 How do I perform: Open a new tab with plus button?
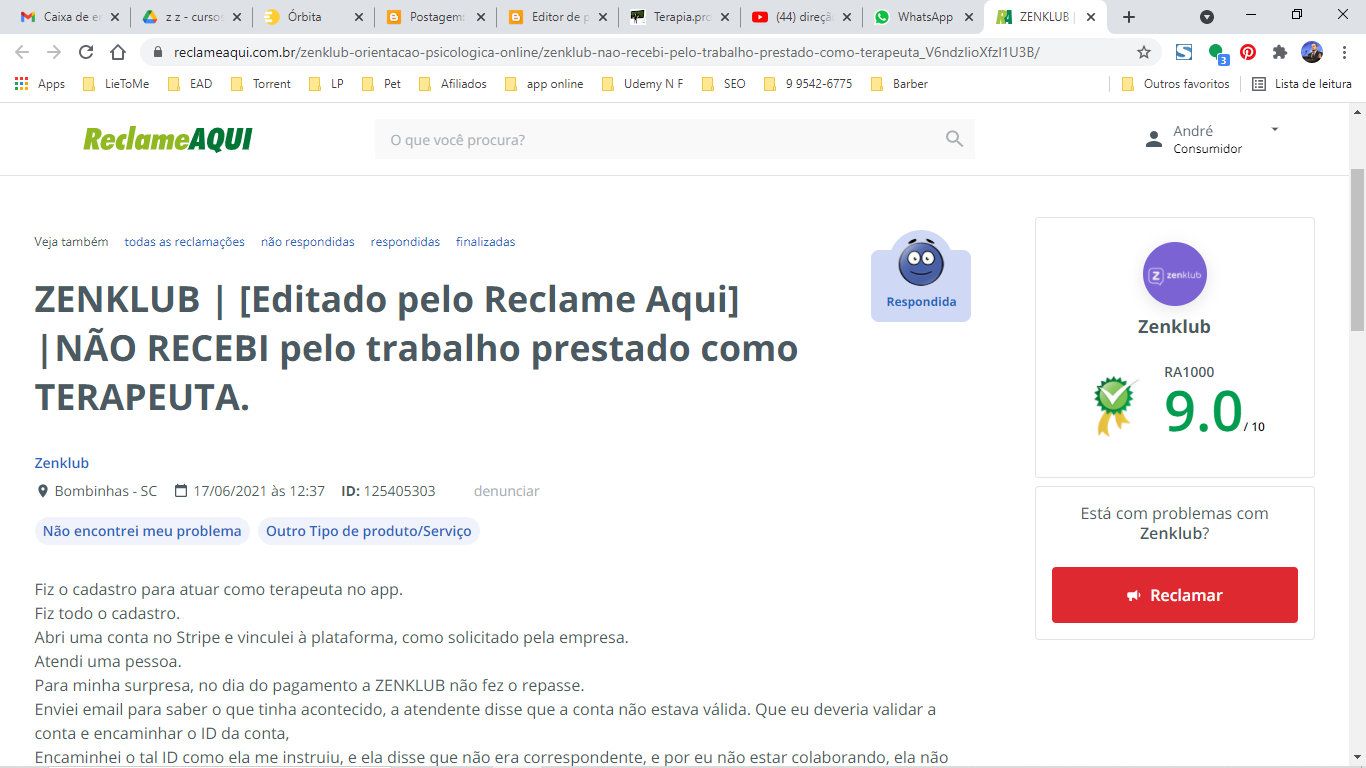pyautogui.click(x=1129, y=17)
